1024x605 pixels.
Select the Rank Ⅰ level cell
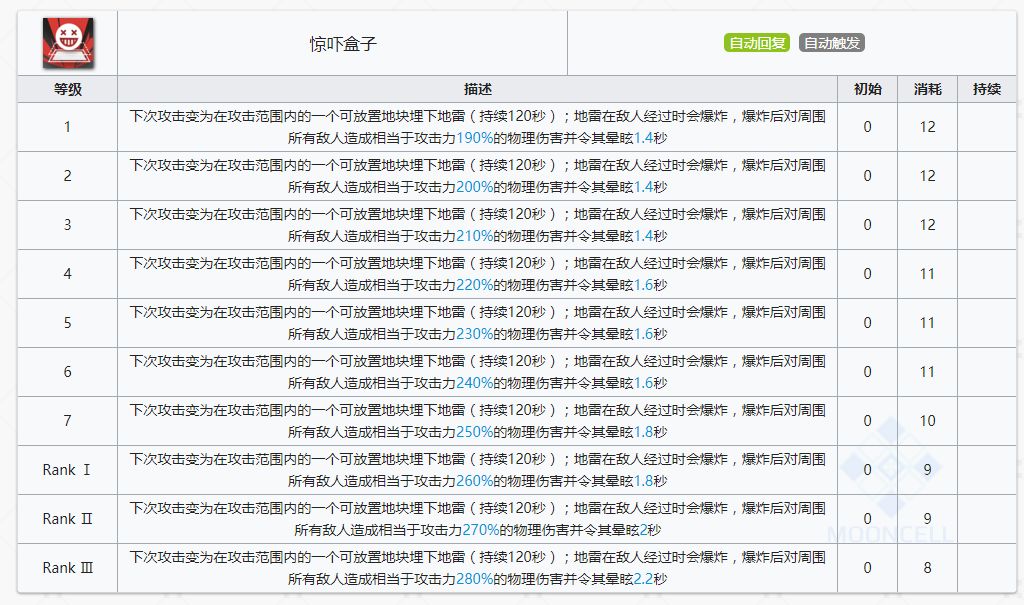pos(67,470)
